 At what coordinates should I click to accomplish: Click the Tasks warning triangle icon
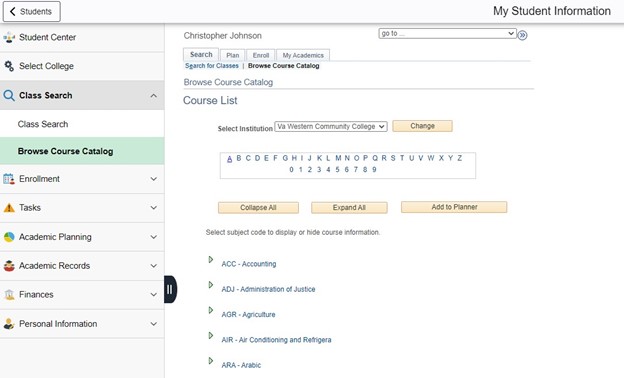[9, 208]
